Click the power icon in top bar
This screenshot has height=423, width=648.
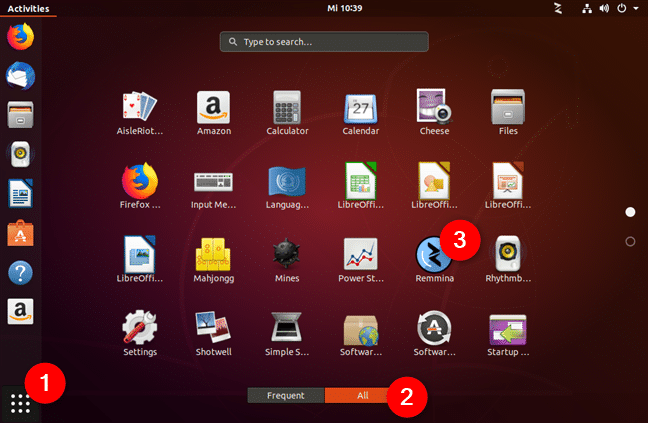tap(622, 8)
